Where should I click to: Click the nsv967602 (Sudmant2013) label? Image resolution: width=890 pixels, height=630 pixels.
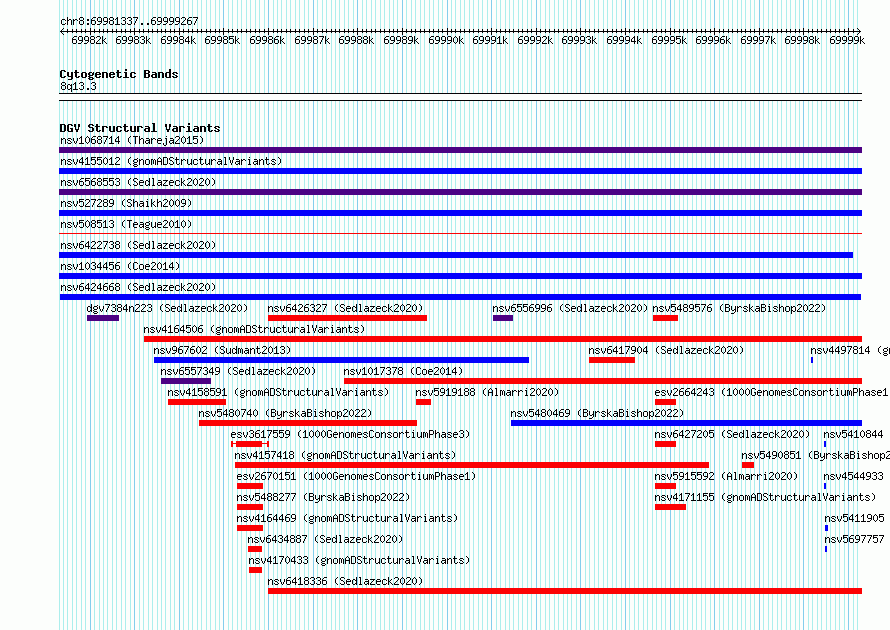[222, 350]
